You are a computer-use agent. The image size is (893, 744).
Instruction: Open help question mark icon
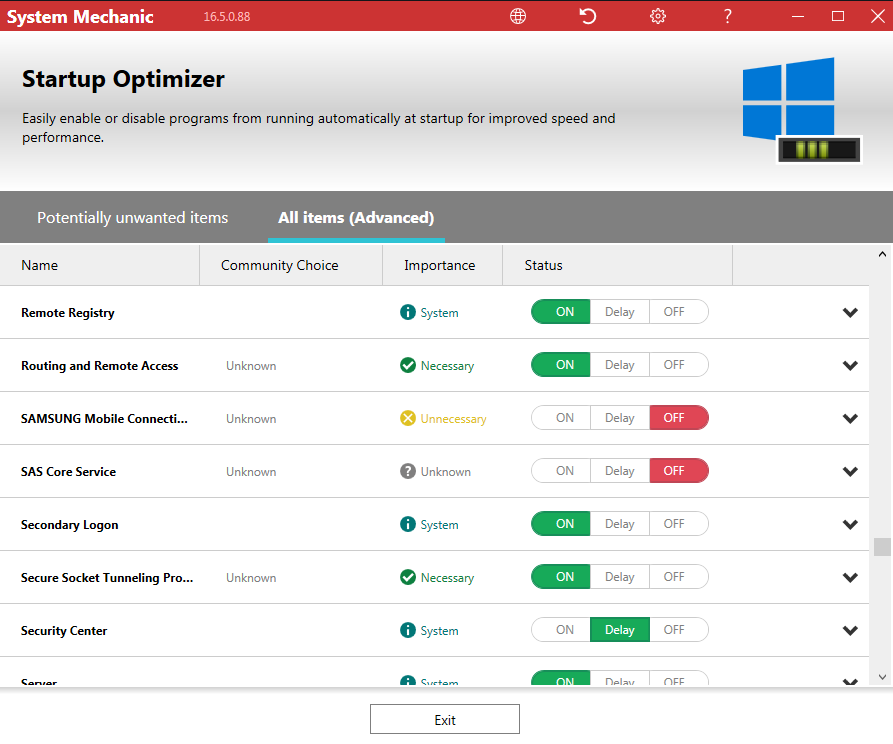click(x=727, y=16)
